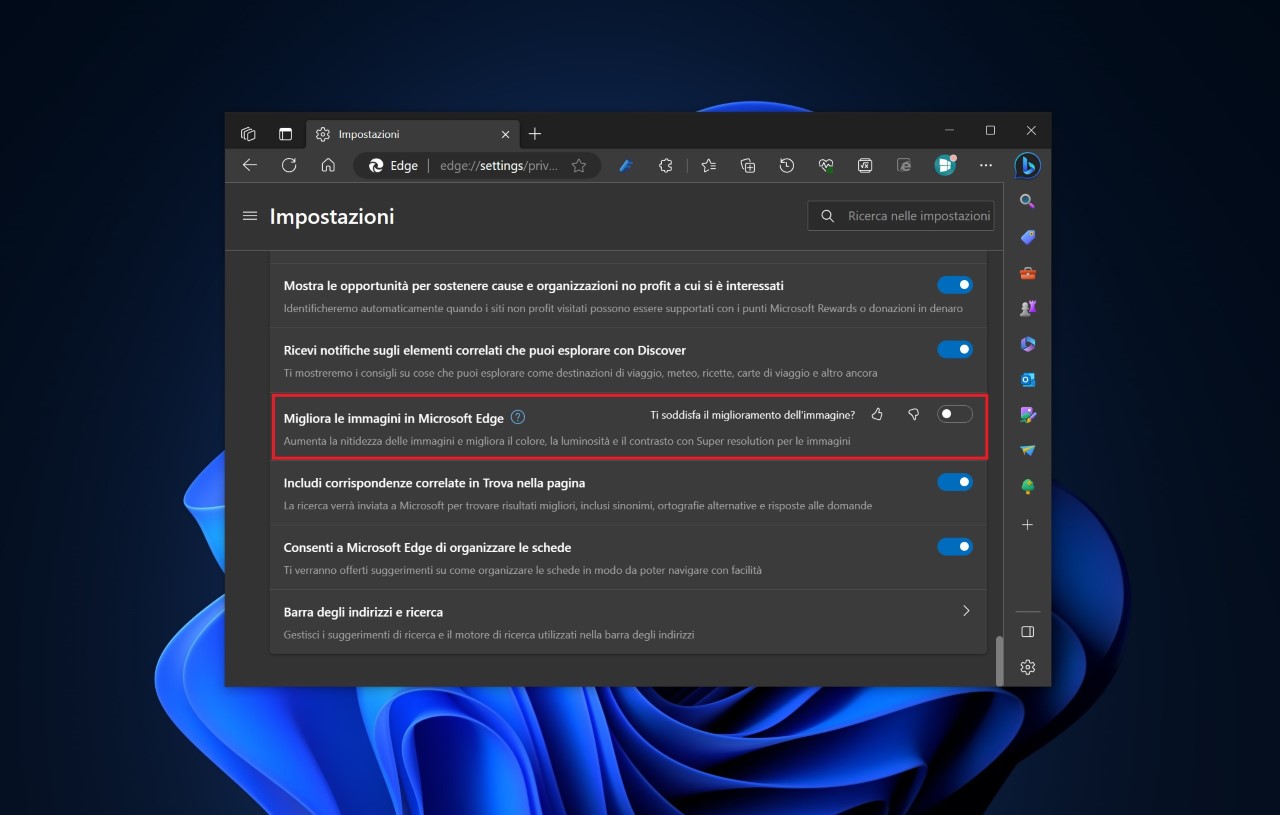The width and height of the screenshot is (1280, 815).
Task: Open sidebar settings gear icon
Action: (x=1027, y=667)
